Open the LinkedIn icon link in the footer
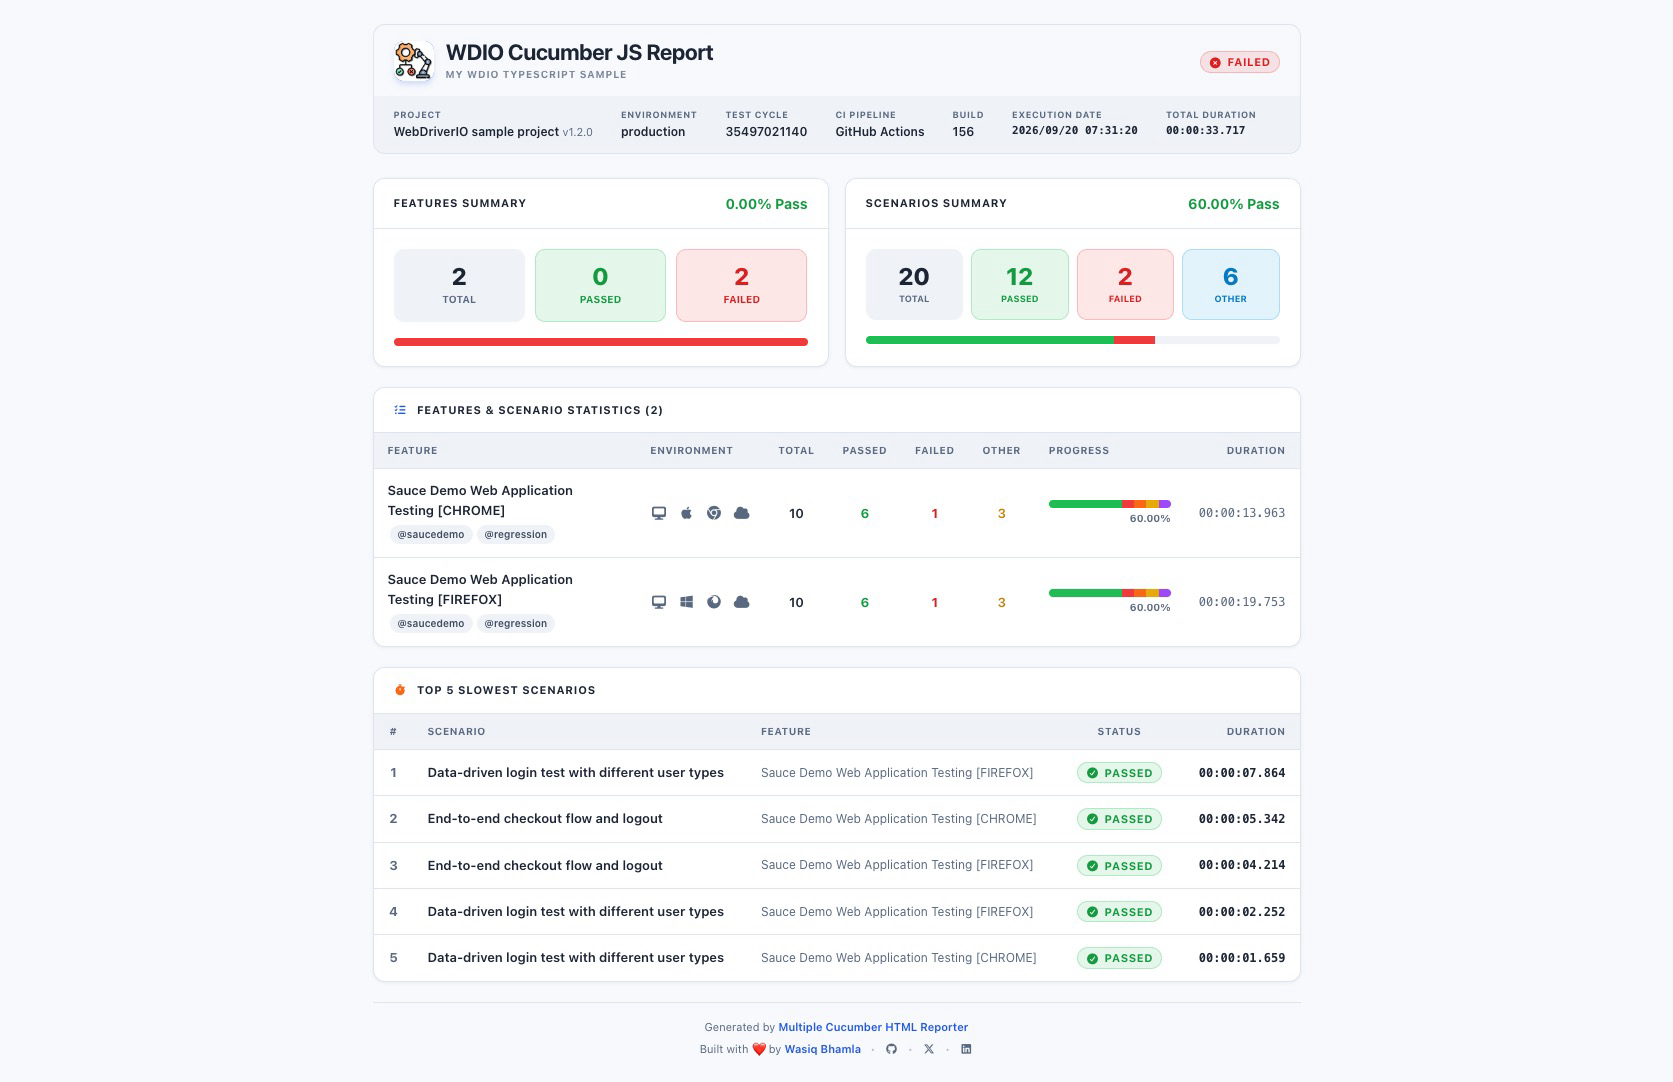Viewport: 1673px width, 1082px height. click(966, 1049)
